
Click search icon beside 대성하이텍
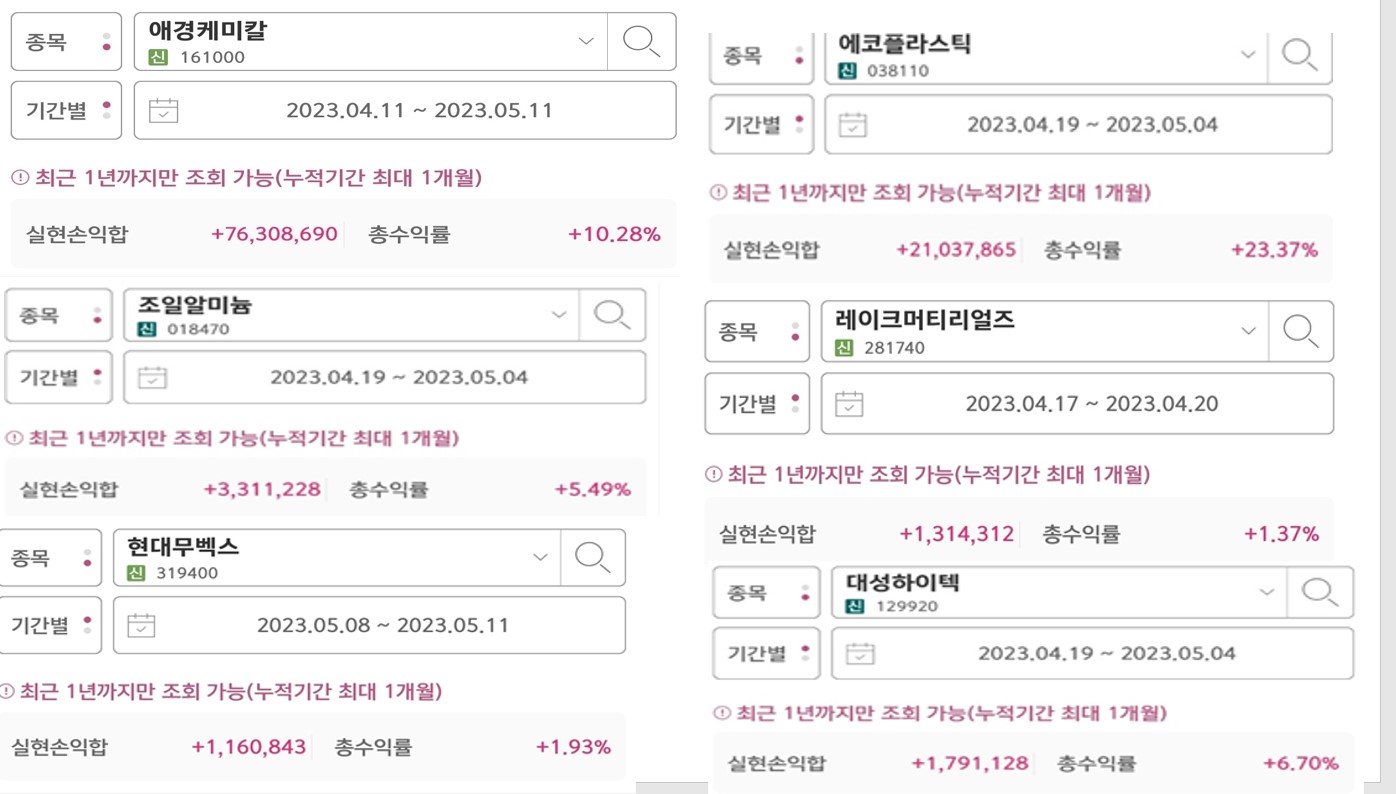coord(1319,592)
